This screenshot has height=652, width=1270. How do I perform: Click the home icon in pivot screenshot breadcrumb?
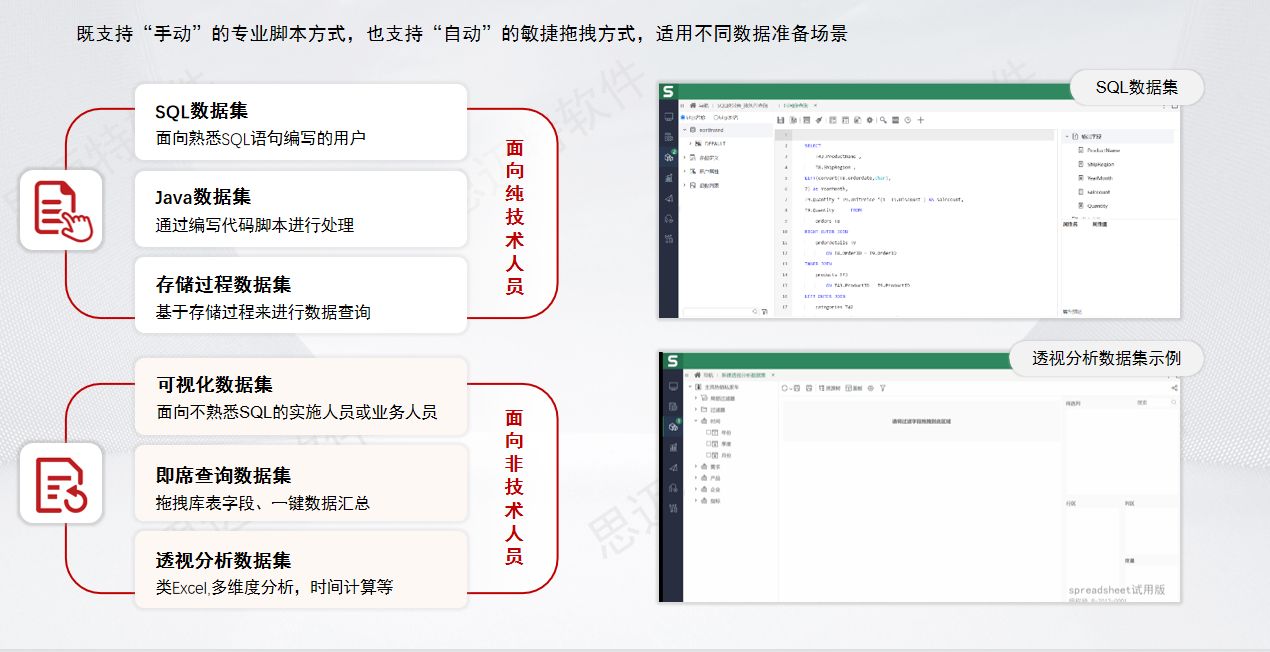click(x=697, y=375)
